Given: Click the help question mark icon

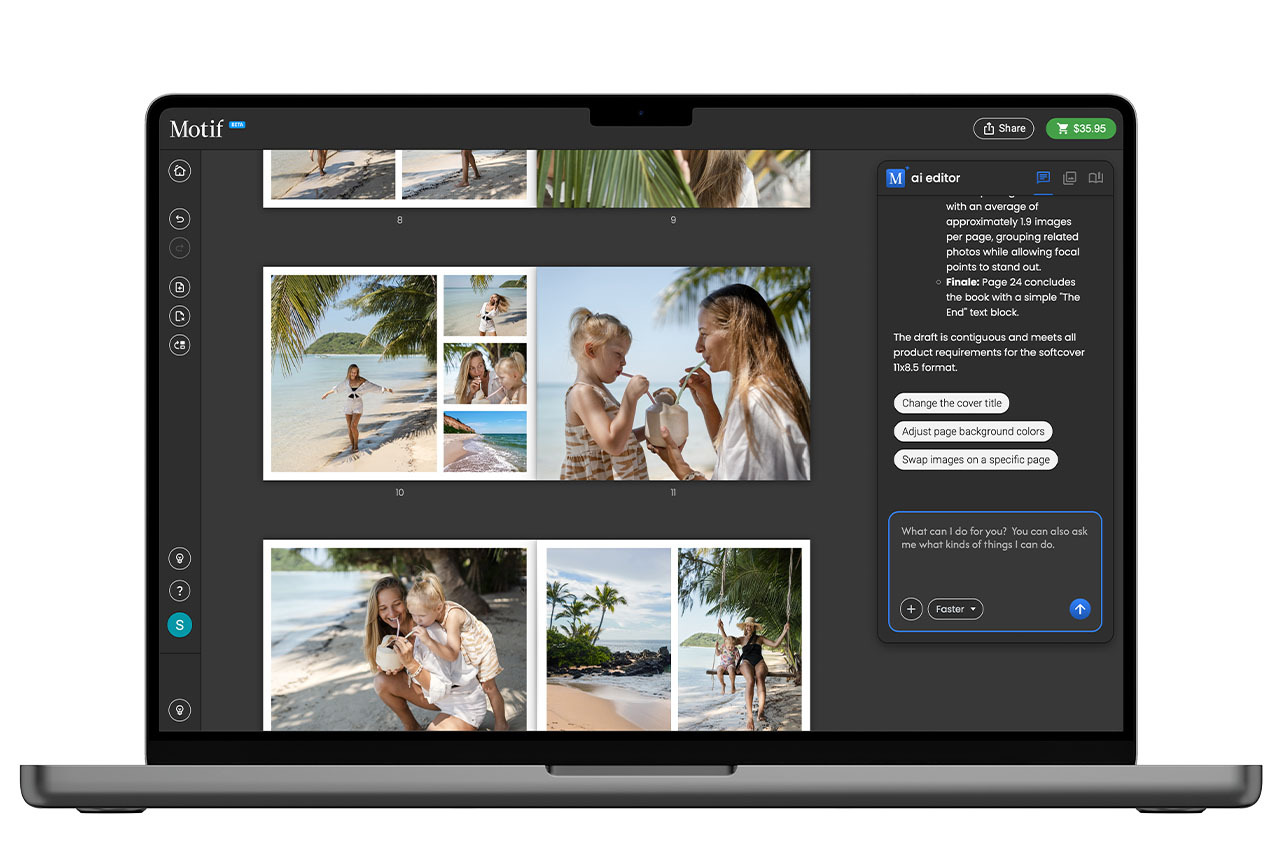Looking at the screenshot, I should [x=180, y=590].
